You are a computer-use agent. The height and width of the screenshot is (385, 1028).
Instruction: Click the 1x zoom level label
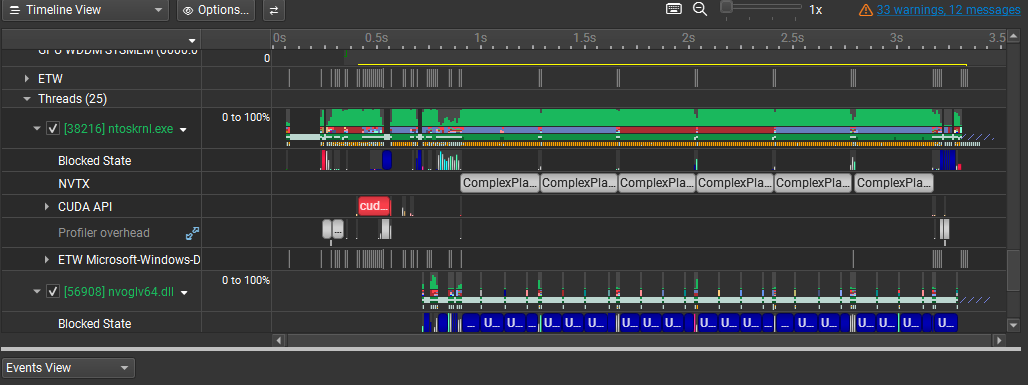point(816,10)
